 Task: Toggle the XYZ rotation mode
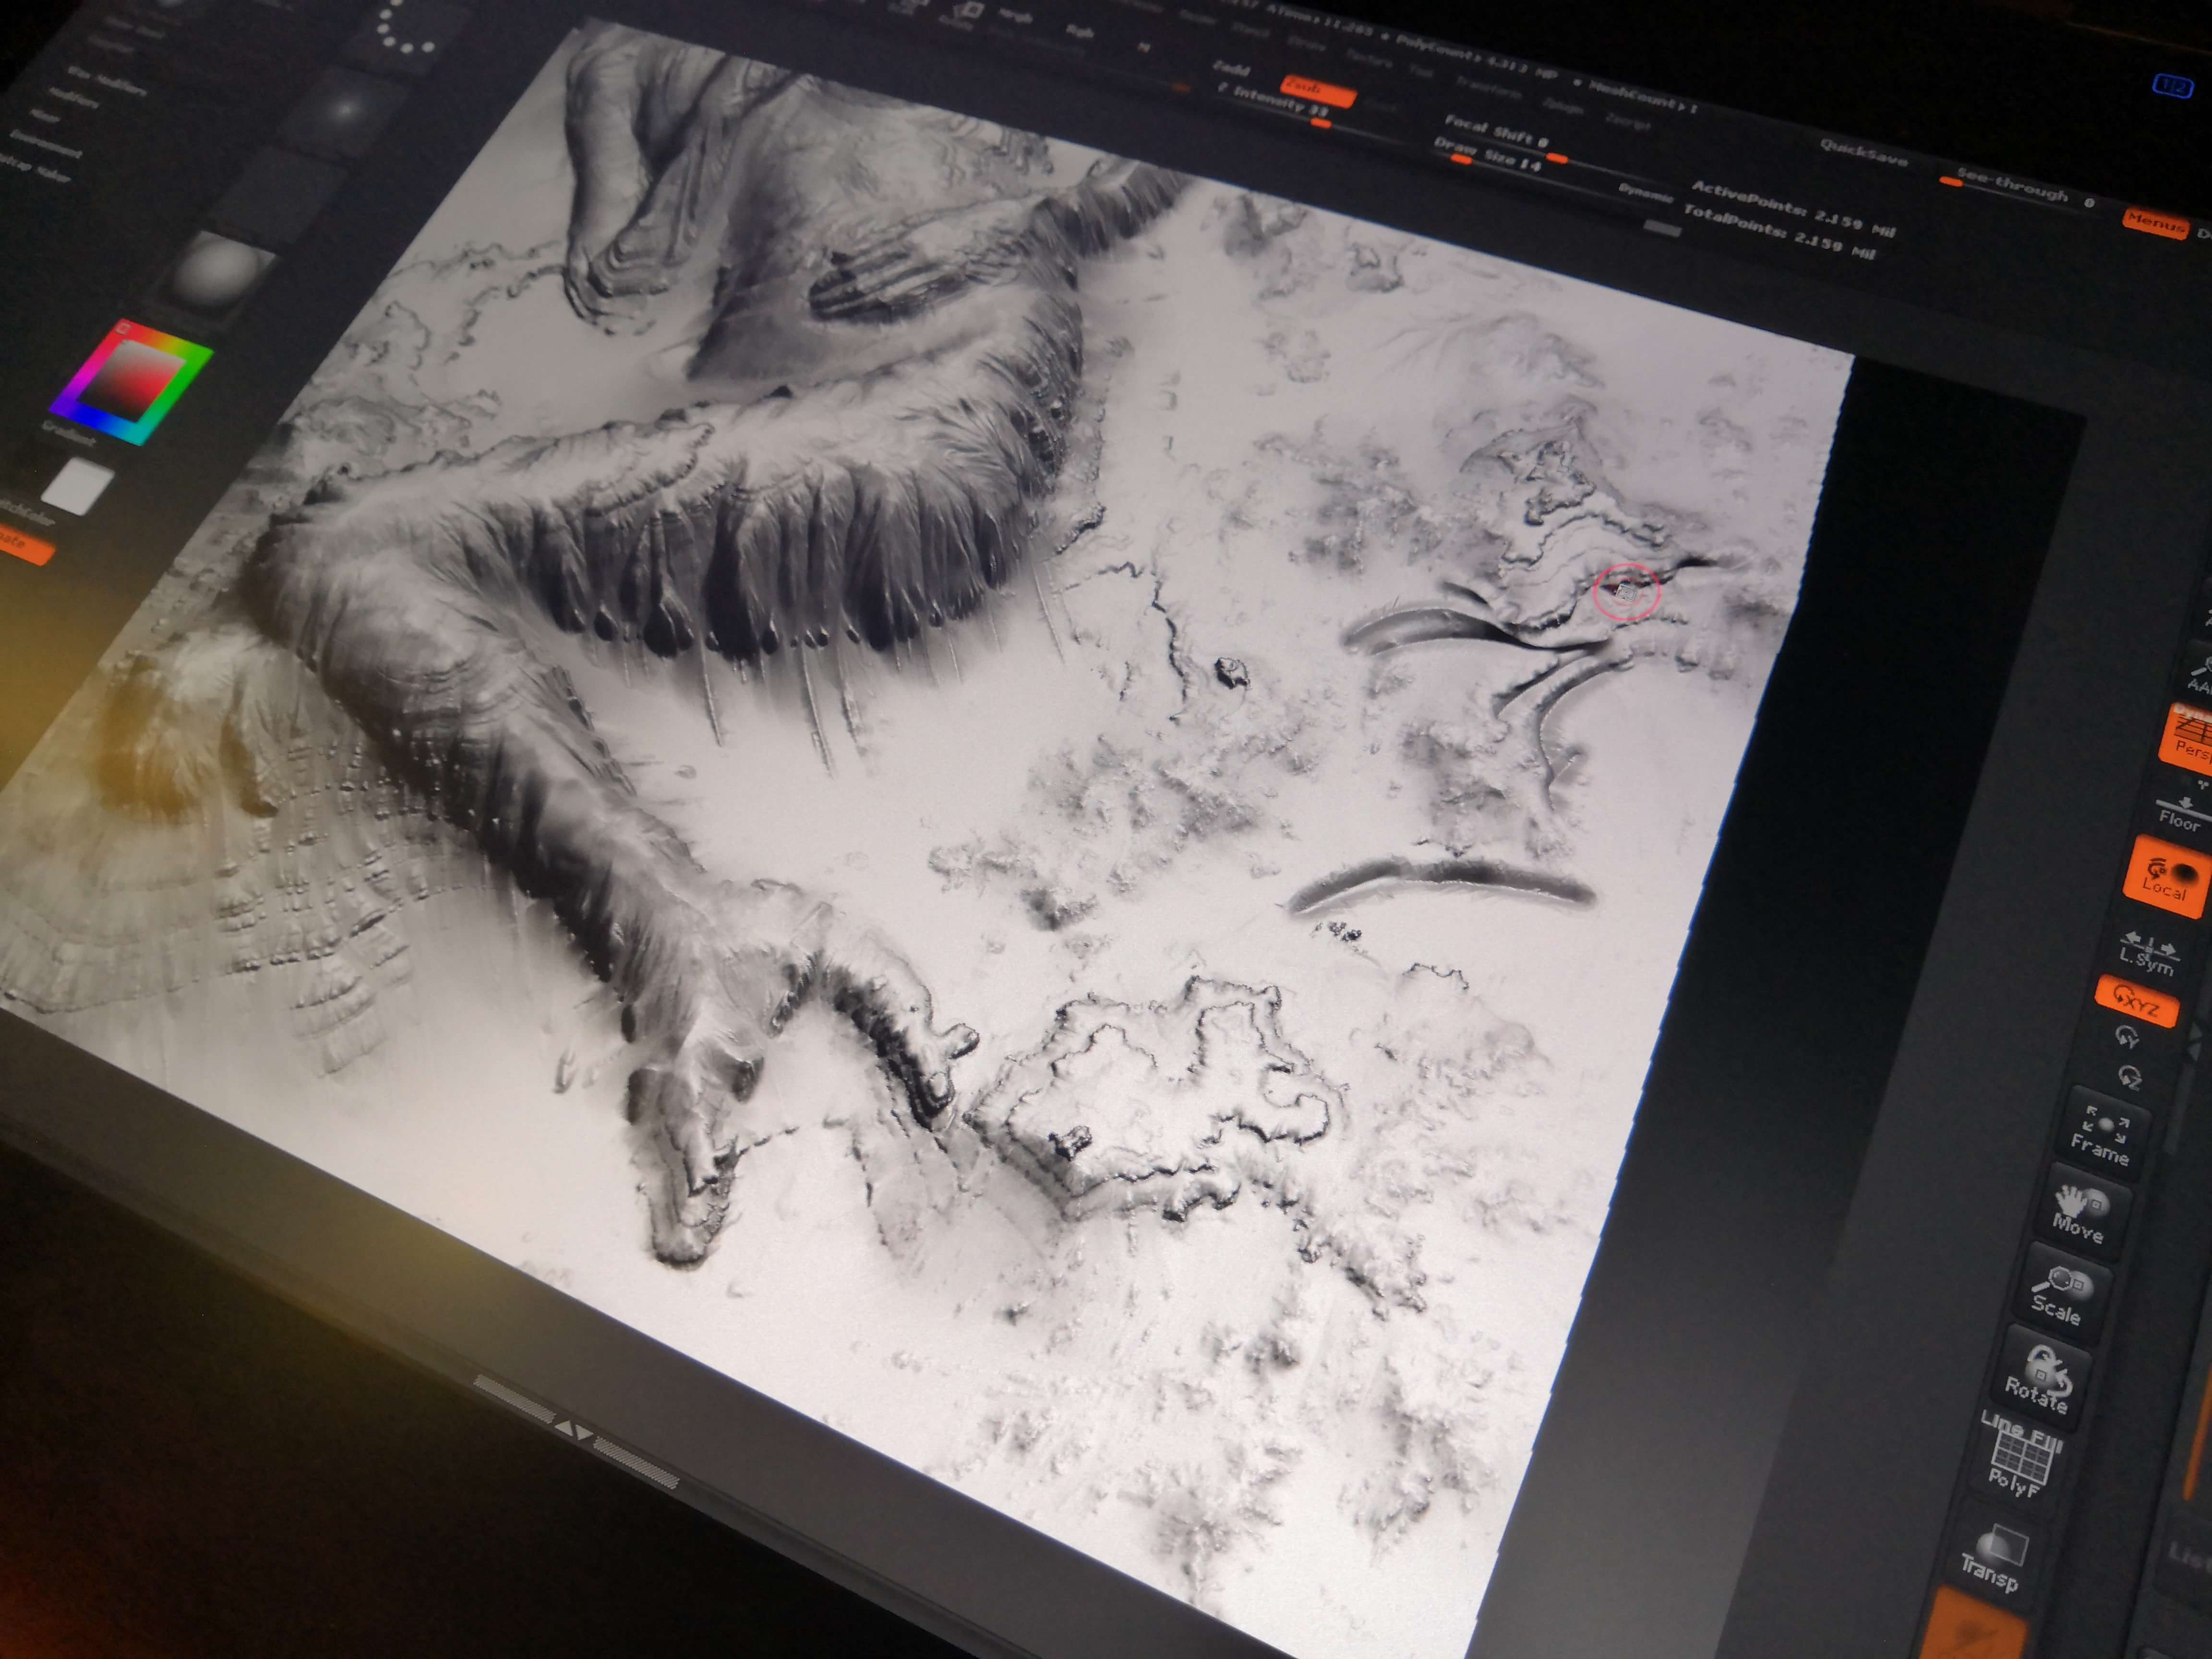click(2138, 1001)
